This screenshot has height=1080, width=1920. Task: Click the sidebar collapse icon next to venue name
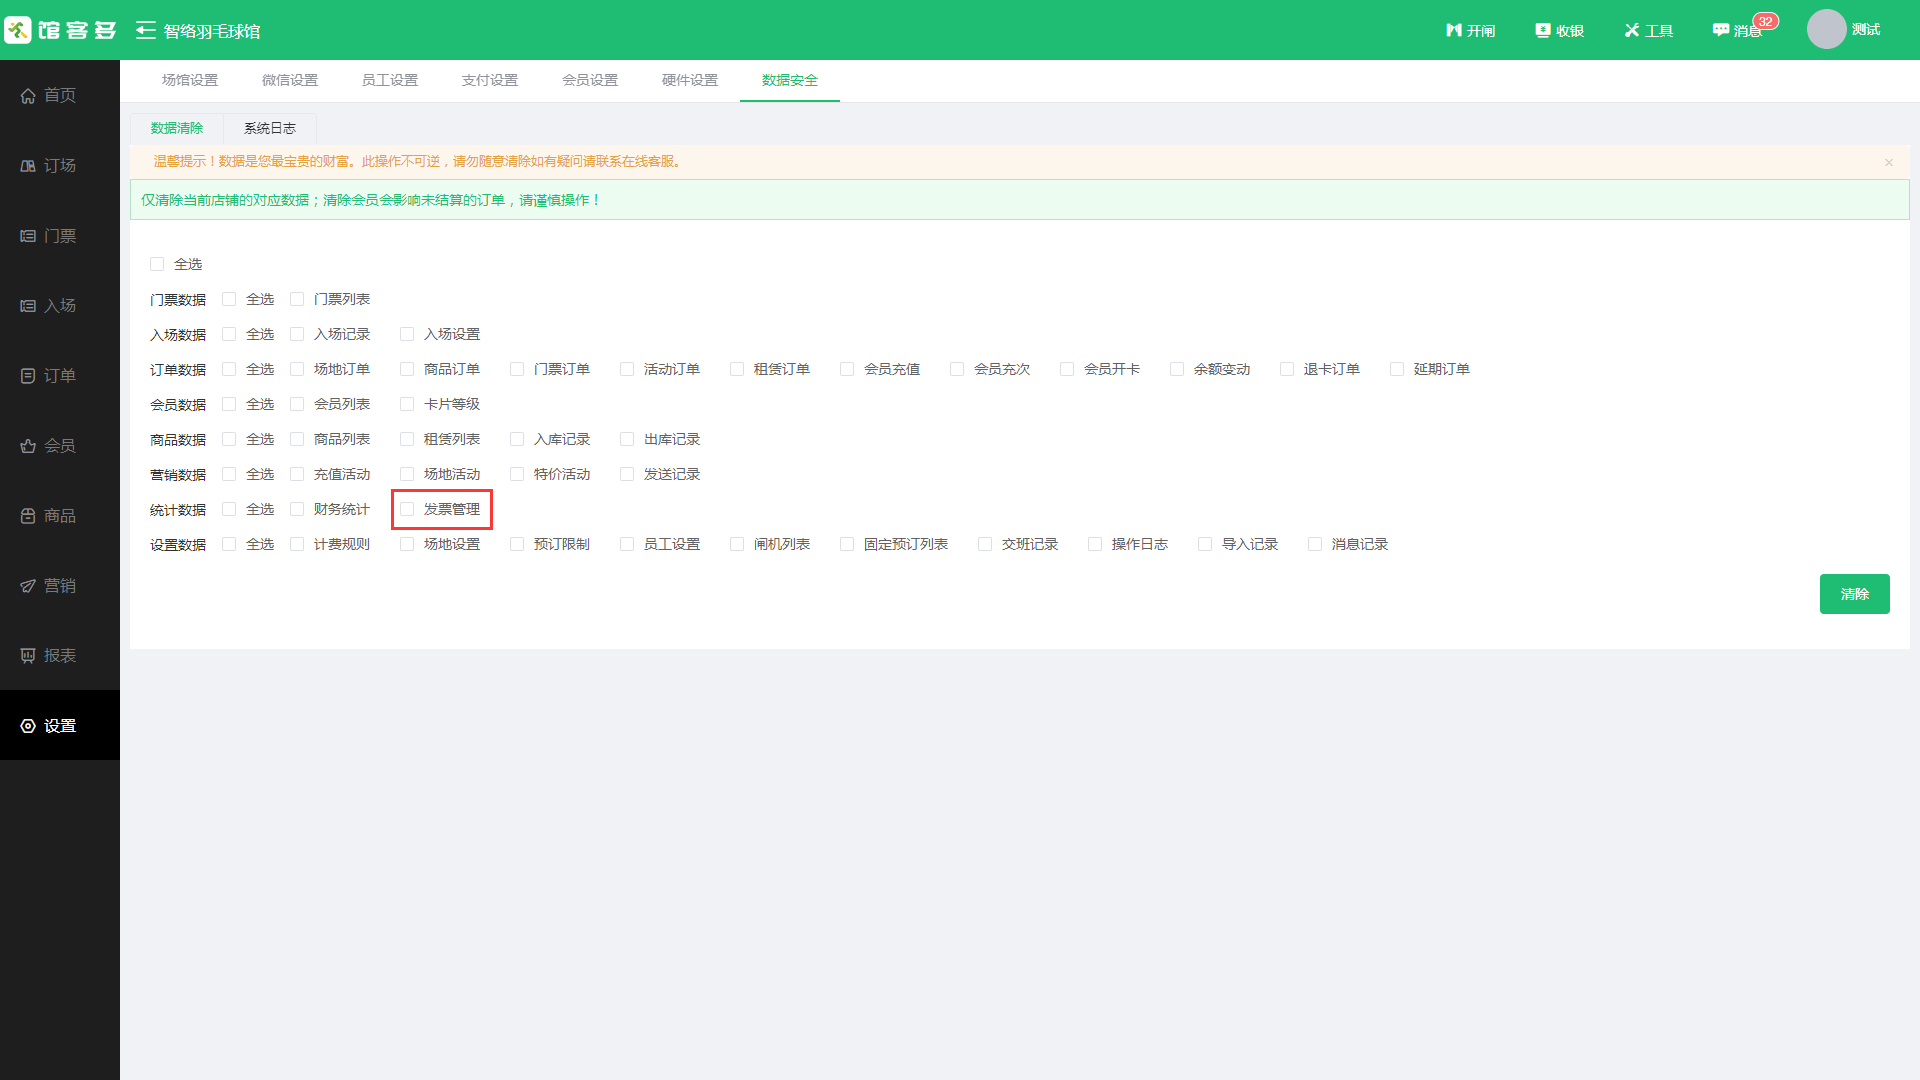146,30
